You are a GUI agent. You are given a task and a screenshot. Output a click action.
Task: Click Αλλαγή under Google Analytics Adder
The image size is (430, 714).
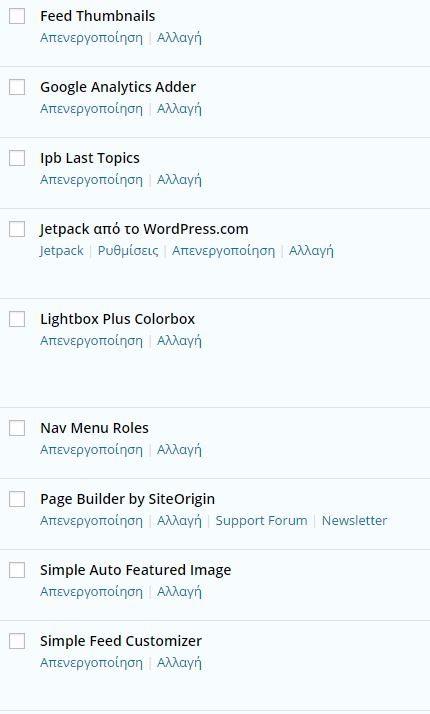[179, 109]
